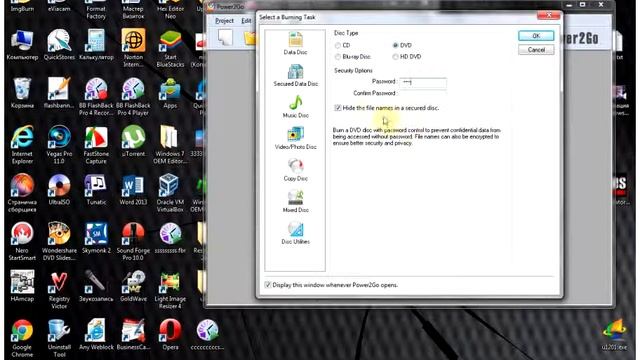Select the DVD disc type

395,45
